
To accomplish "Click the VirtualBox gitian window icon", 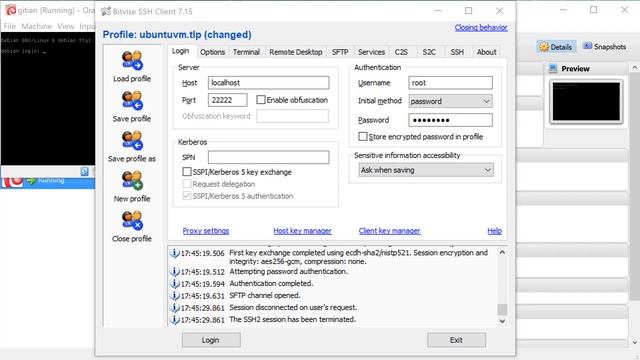I will pyautogui.click(x=11, y=10).
